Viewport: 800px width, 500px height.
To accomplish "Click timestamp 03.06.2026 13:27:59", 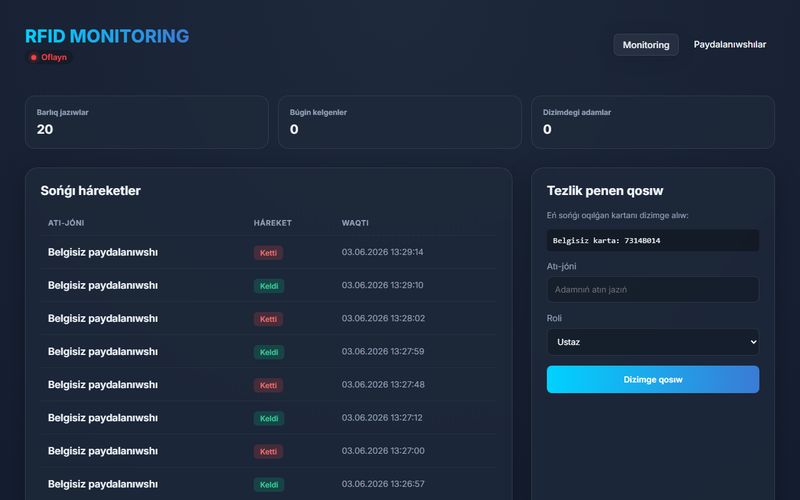I will (x=383, y=352).
